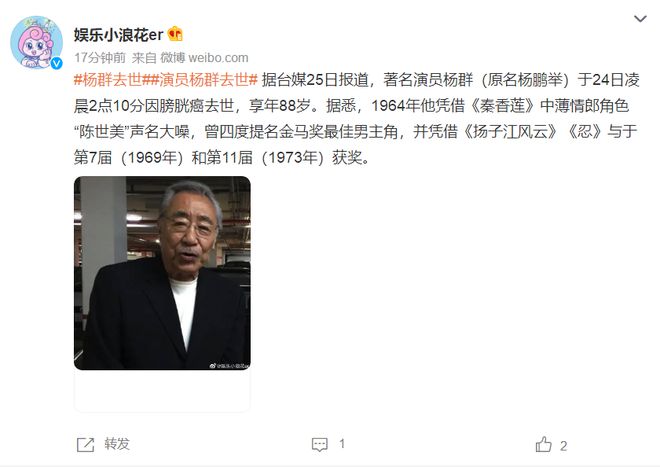Open comments via the speech bubble icon
This screenshot has width=660, height=467.
tap(319, 445)
